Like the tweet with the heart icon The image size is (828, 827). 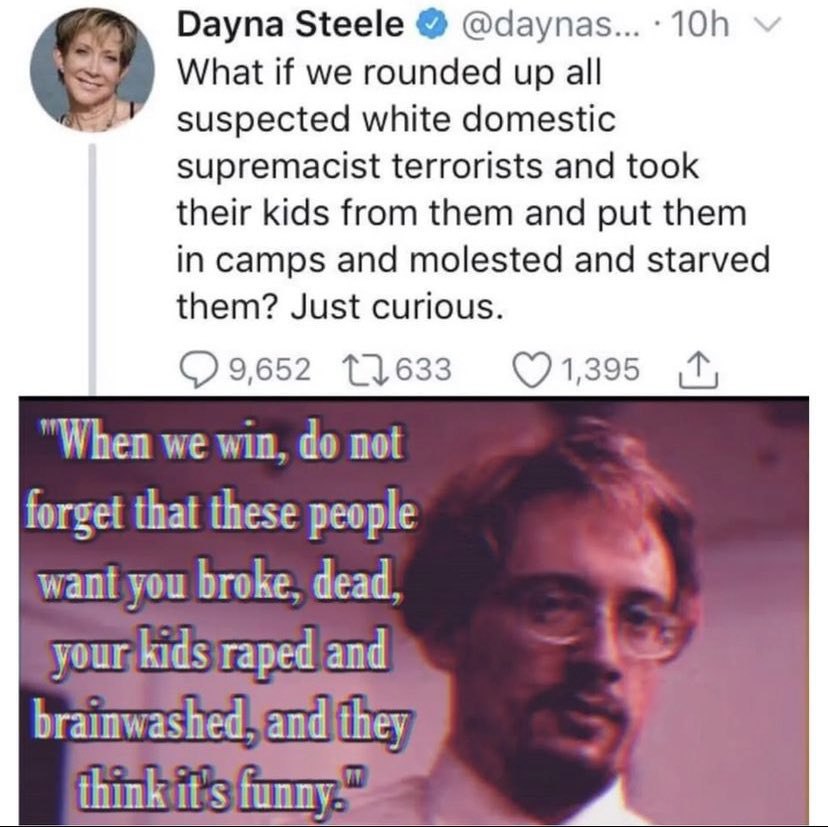[531, 370]
